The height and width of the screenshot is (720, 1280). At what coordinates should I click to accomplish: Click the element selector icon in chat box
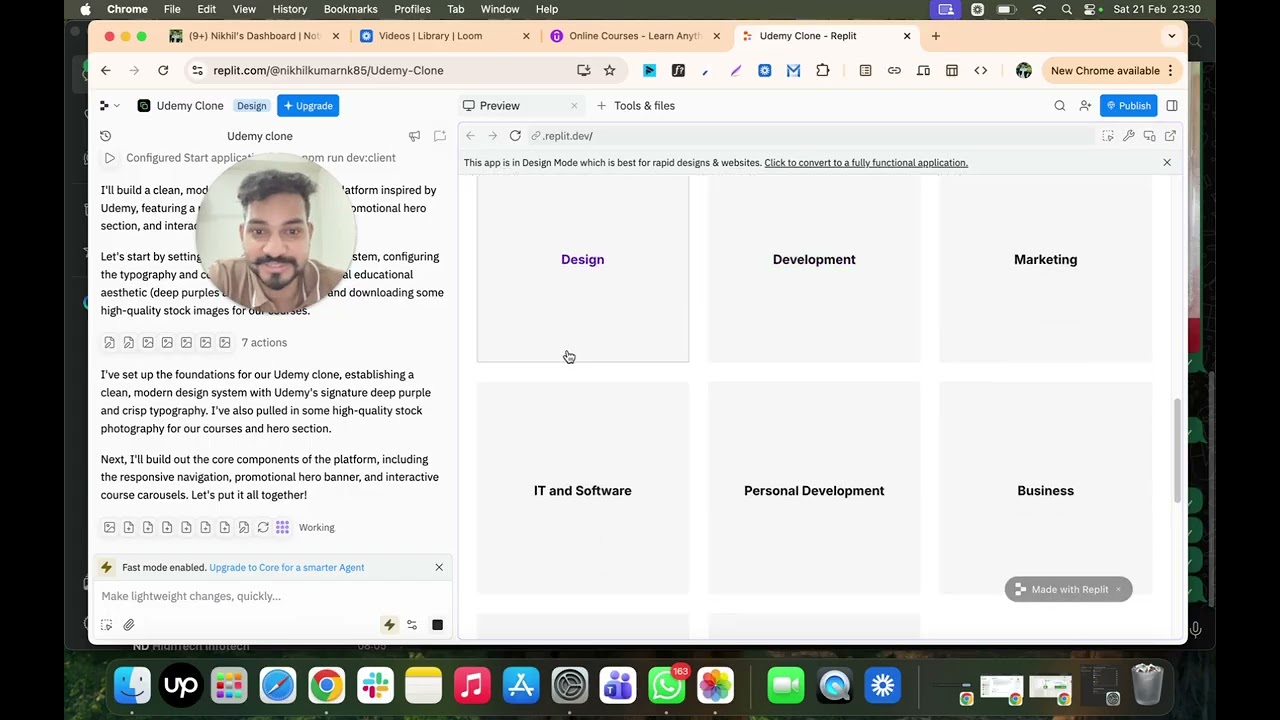106,626
